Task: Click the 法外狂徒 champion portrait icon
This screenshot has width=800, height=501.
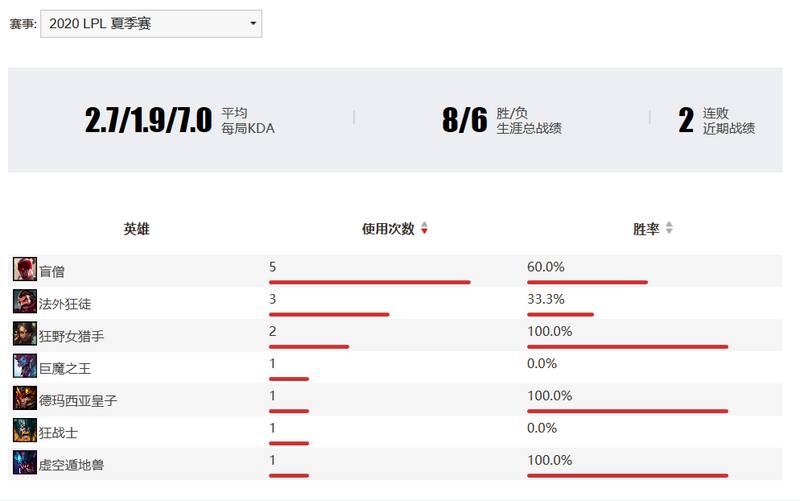Action: (24, 302)
